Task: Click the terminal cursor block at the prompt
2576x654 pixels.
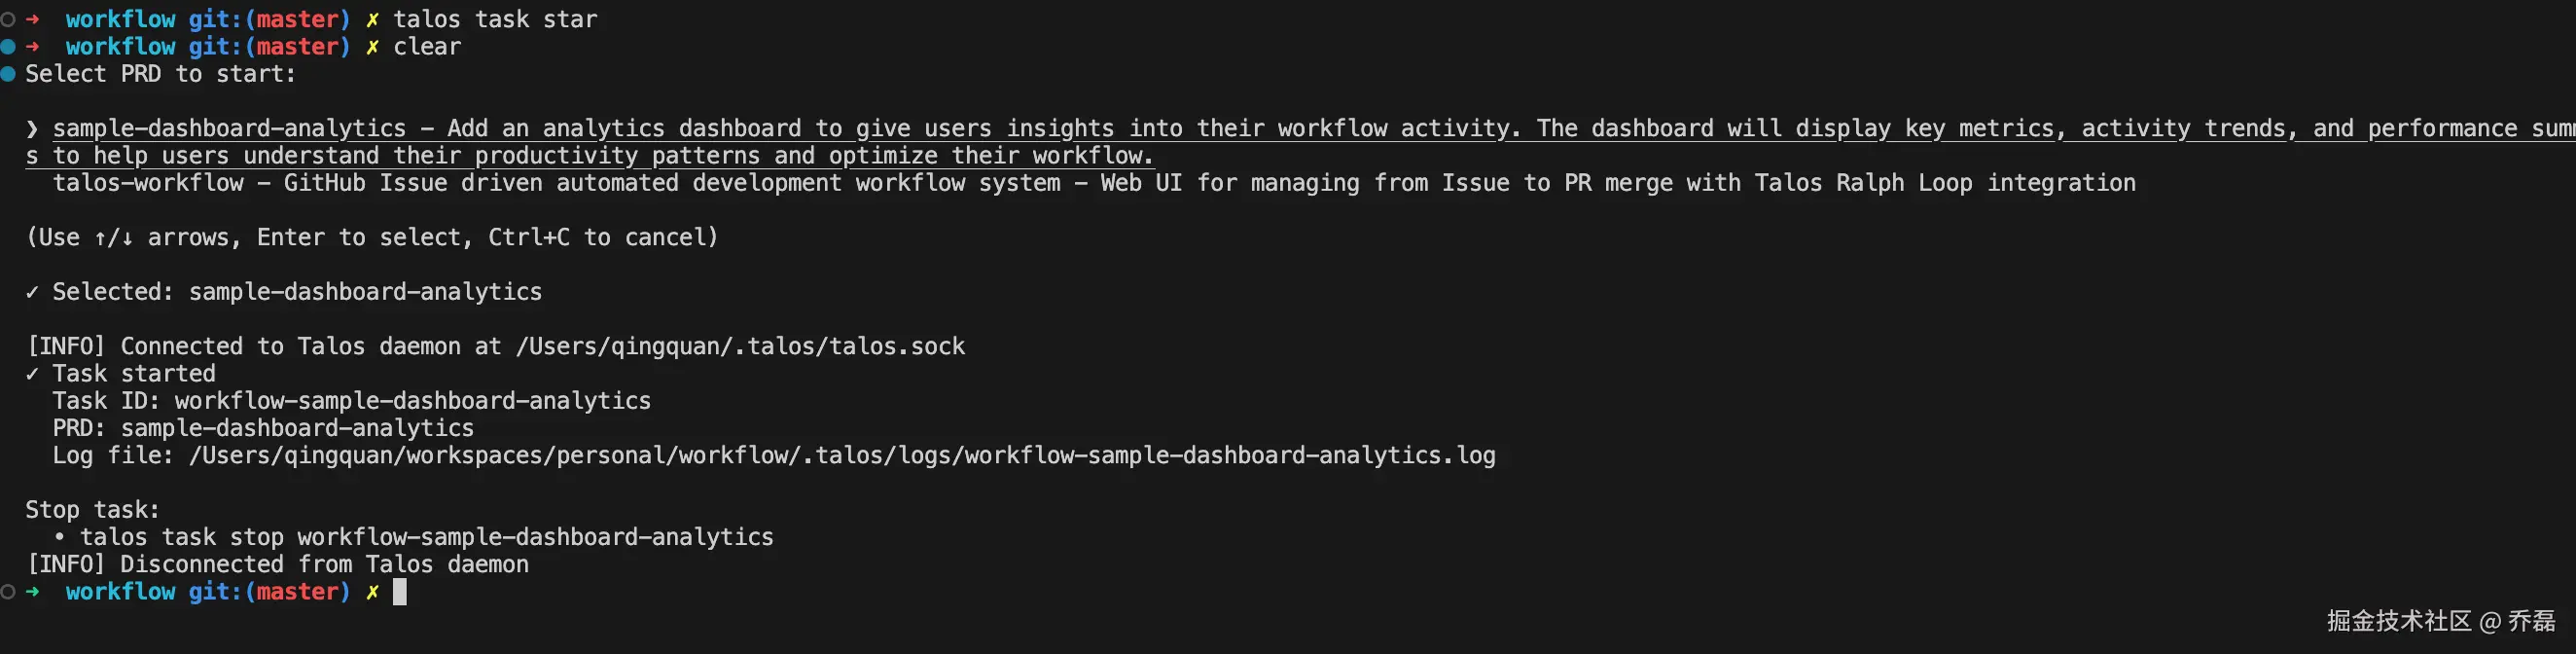Action: point(400,591)
